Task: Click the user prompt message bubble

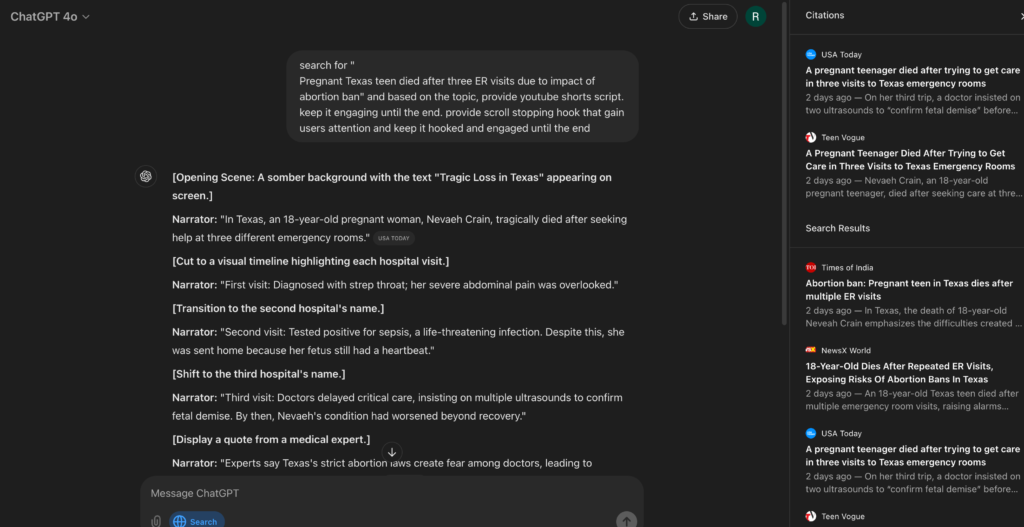Action: (462, 95)
